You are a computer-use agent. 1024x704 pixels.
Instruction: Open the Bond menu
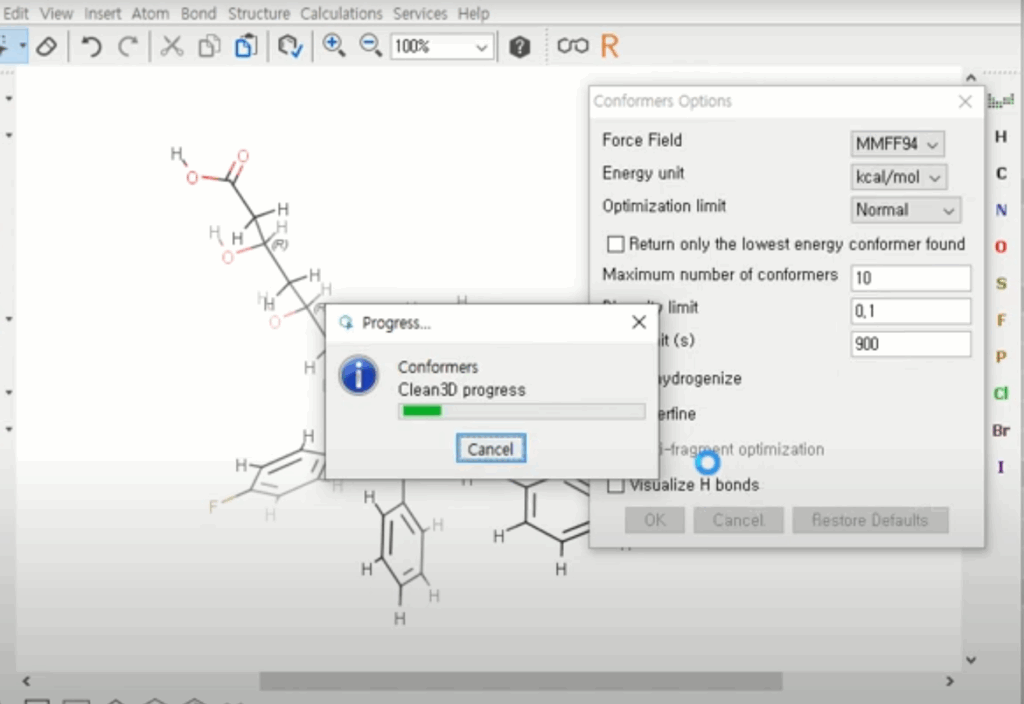click(x=199, y=13)
